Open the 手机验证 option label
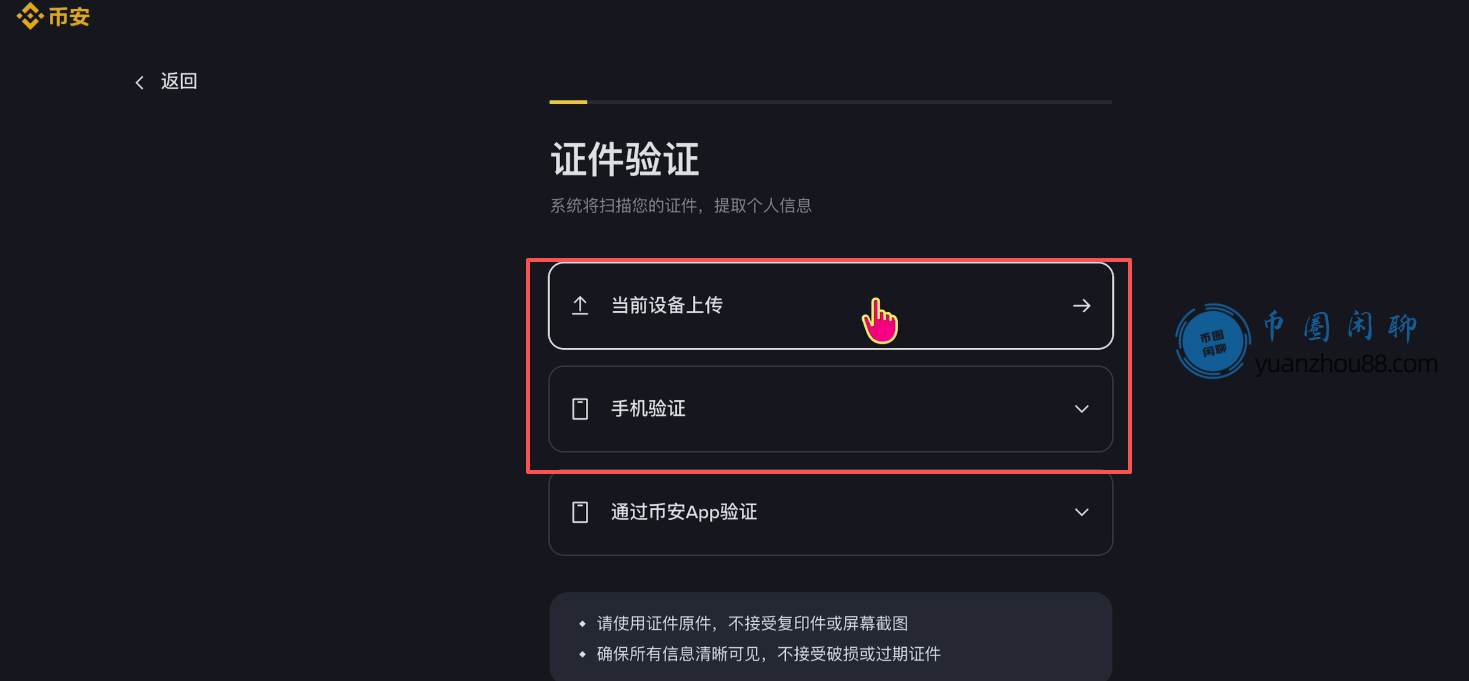 coord(648,409)
